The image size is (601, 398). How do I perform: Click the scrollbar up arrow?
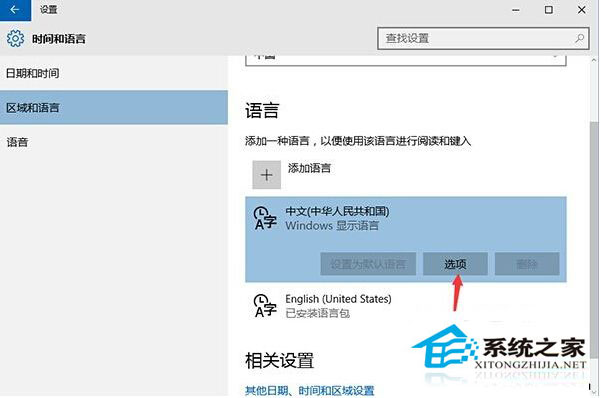(594, 60)
